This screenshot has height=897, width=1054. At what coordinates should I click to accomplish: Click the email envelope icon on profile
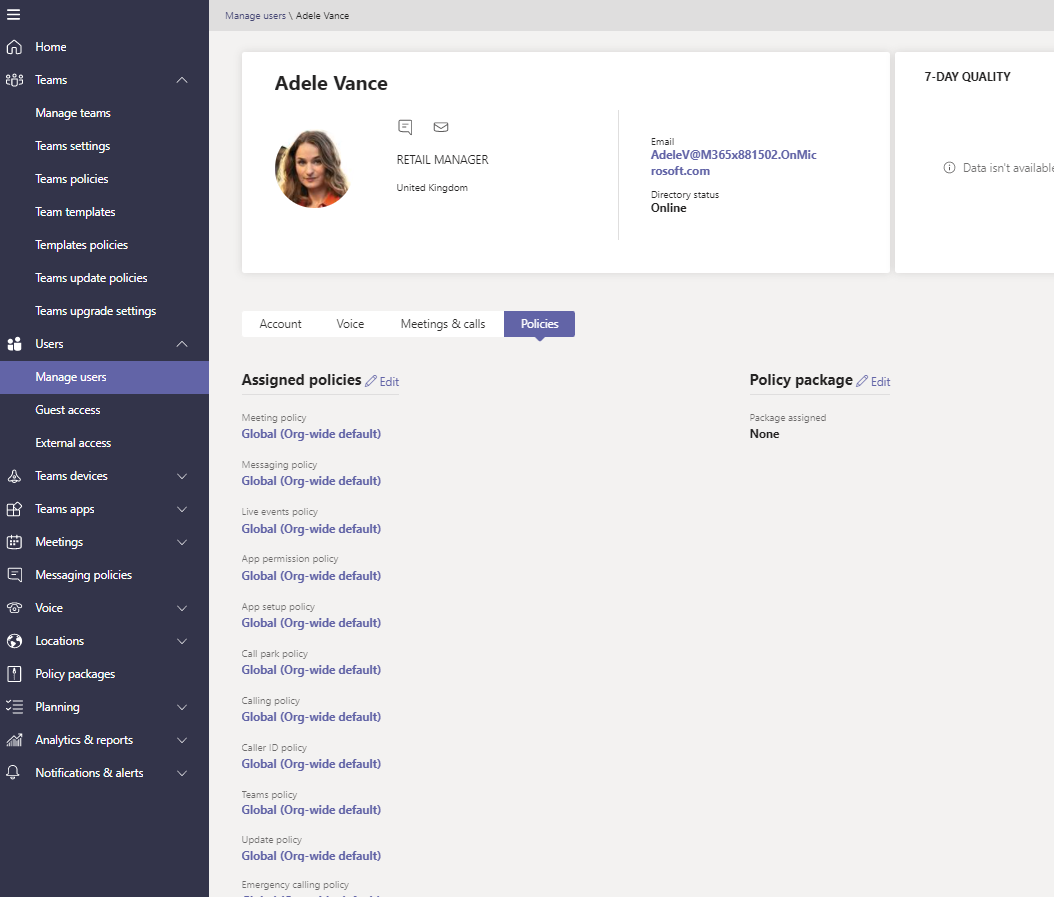coord(440,127)
